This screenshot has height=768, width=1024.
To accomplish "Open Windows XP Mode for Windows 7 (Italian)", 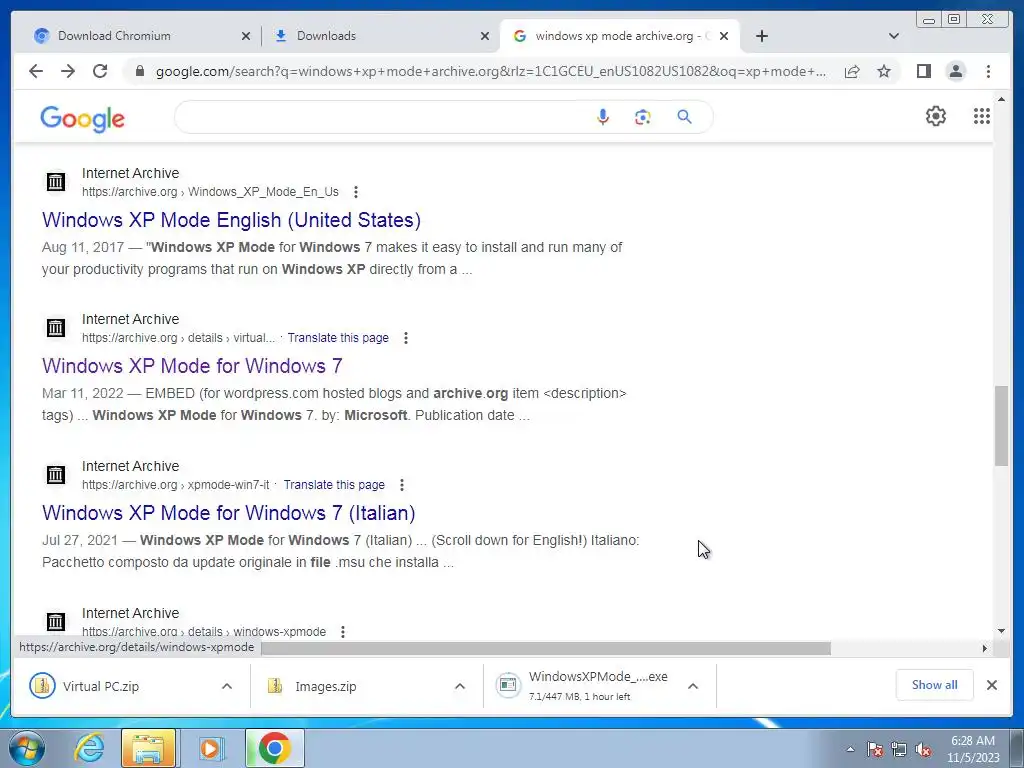I will point(229,513).
